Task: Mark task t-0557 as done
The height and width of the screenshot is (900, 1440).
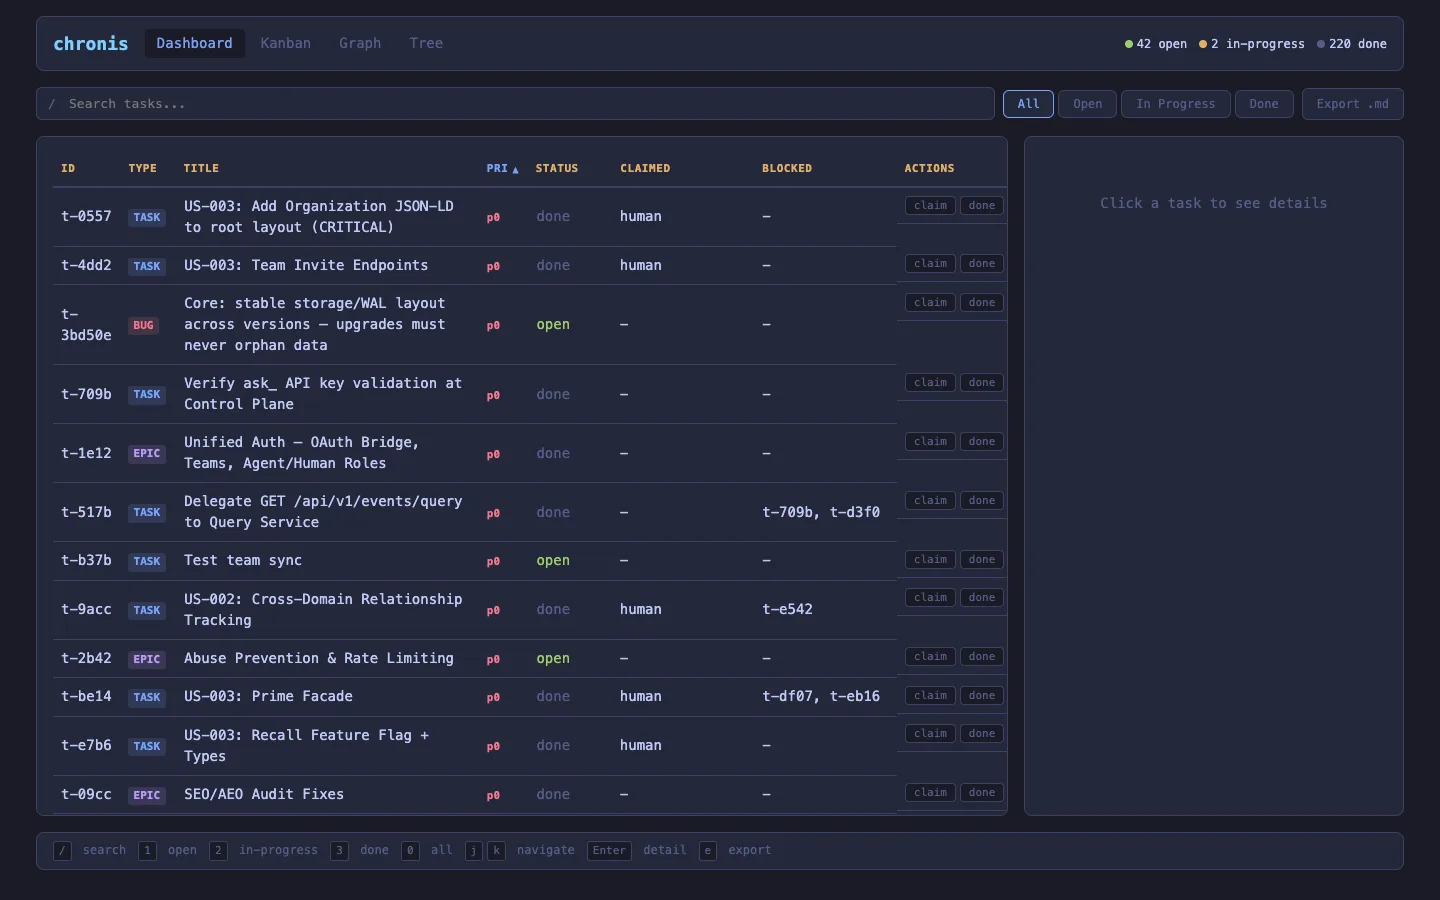Action: click(x=982, y=206)
